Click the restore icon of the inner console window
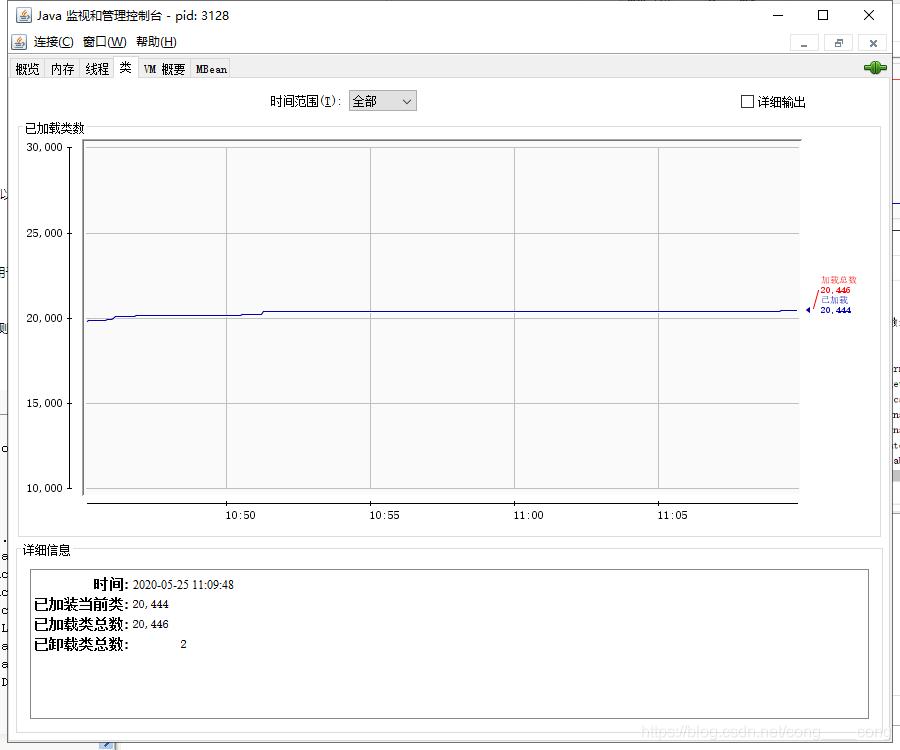The image size is (900, 750). [x=838, y=42]
